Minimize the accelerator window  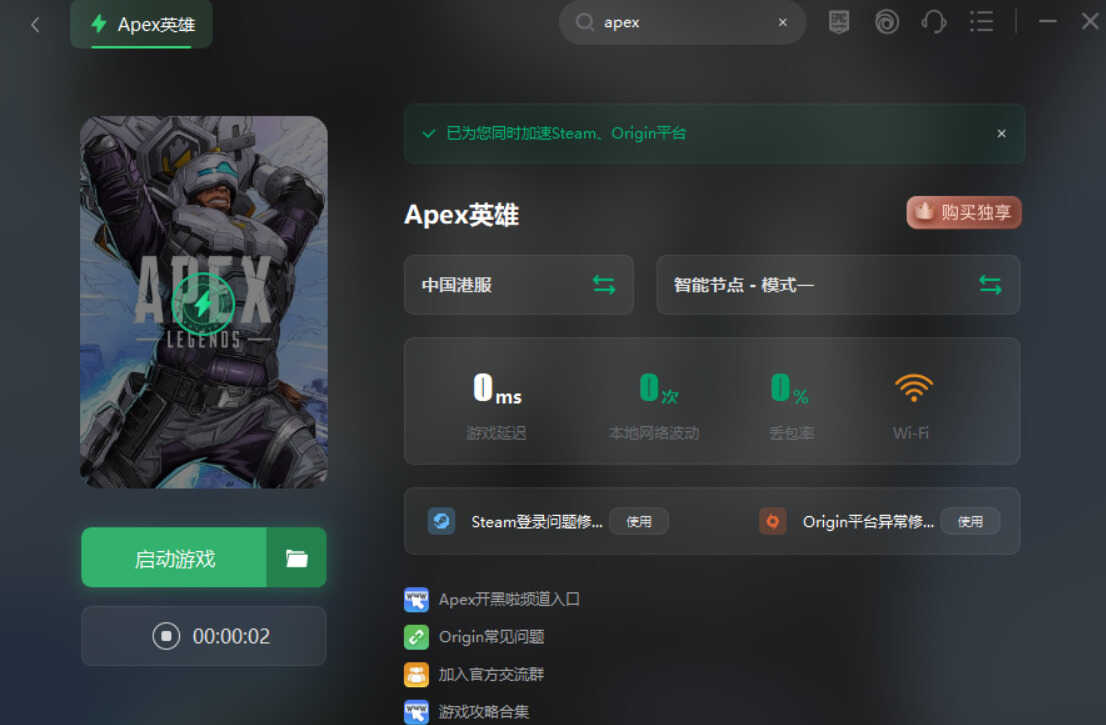pyautogui.click(x=1047, y=22)
